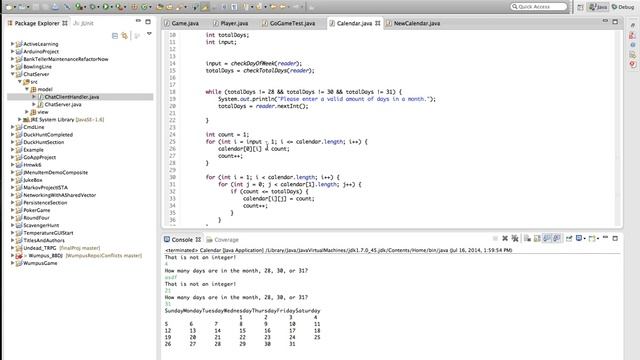Open the Run configurations dropdown arrow

point(111,7)
